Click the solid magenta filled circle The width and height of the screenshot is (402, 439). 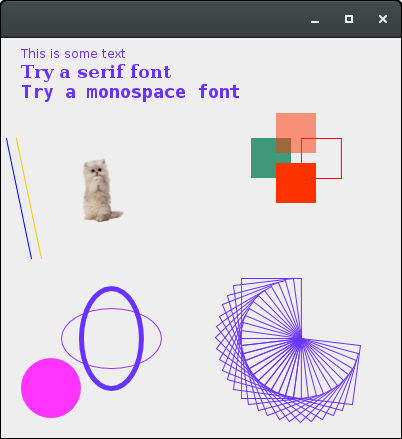click(51, 388)
